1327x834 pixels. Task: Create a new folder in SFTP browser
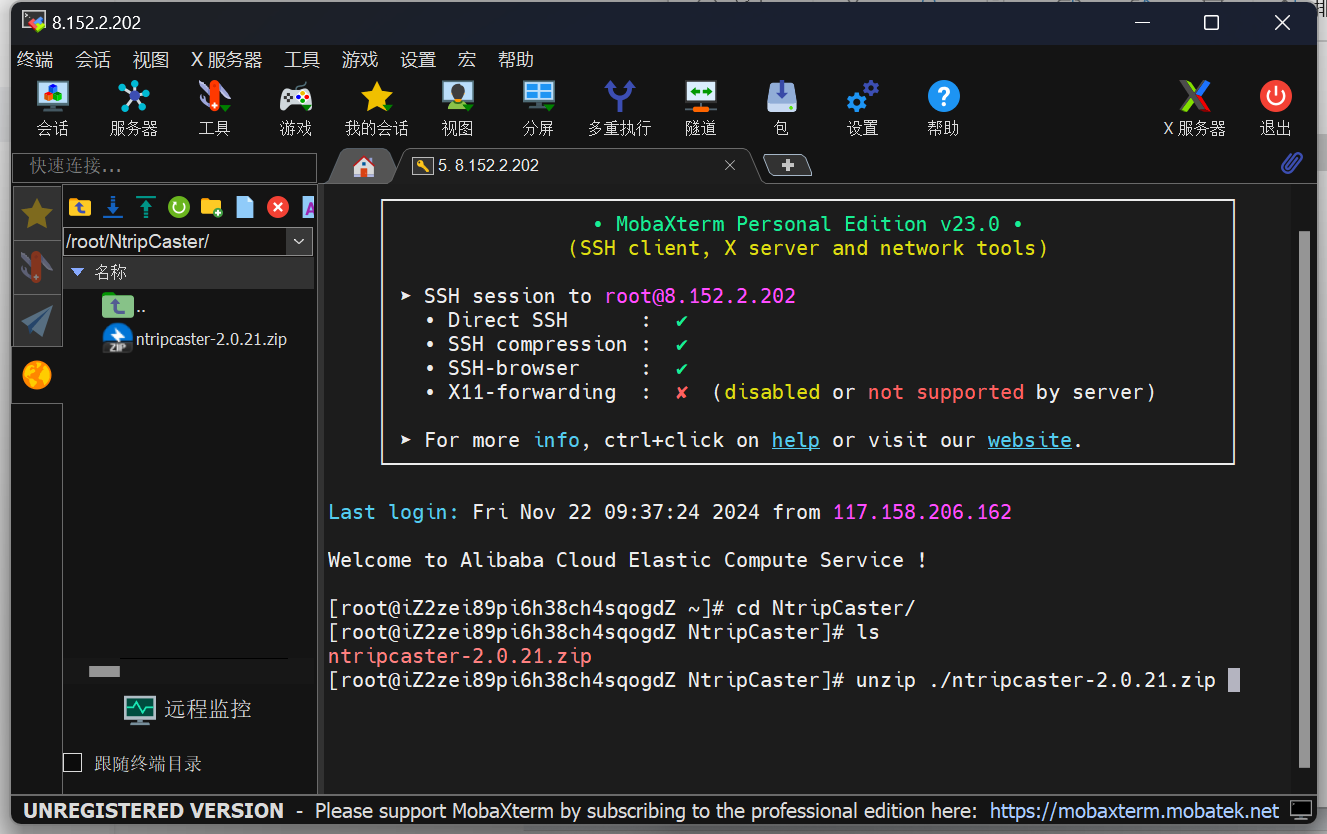pyautogui.click(x=211, y=207)
